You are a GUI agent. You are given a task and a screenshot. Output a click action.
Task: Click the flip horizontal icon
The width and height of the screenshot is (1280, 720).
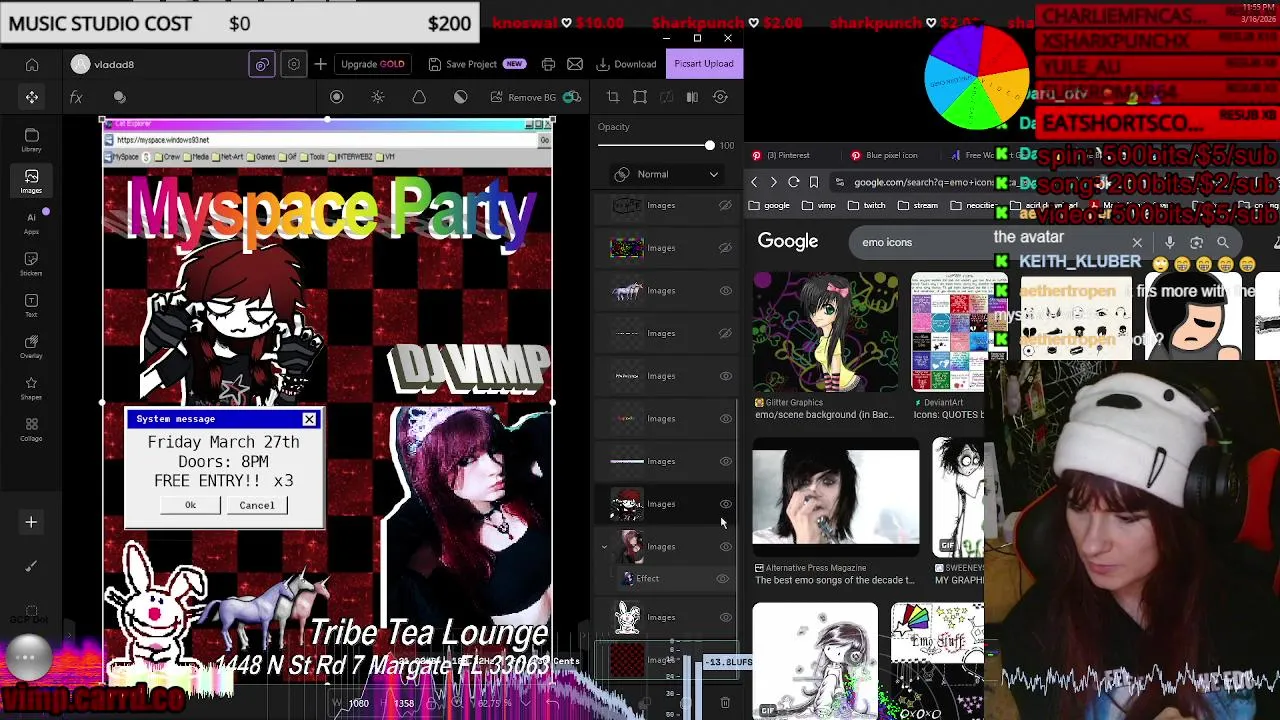tap(692, 97)
